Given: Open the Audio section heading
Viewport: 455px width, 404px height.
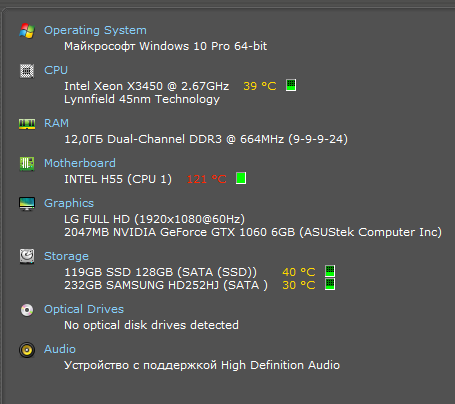Looking at the screenshot, I should point(60,349).
